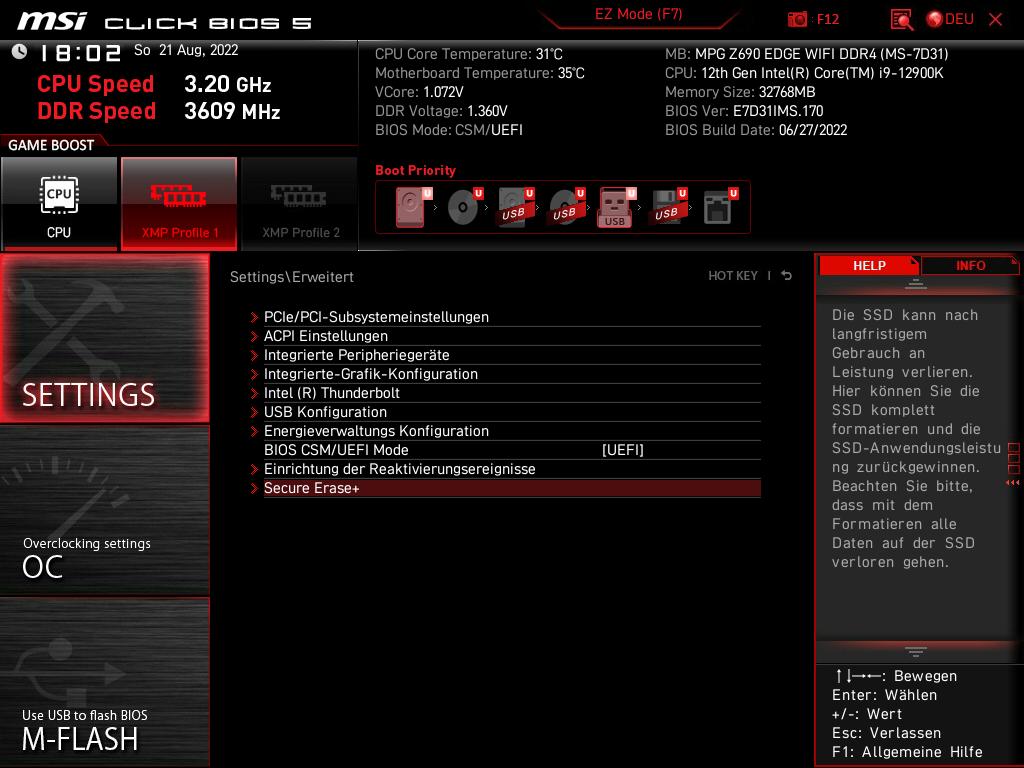Change language via the DEU globe icon
Viewport: 1024px width, 768px height.
click(x=950, y=19)
